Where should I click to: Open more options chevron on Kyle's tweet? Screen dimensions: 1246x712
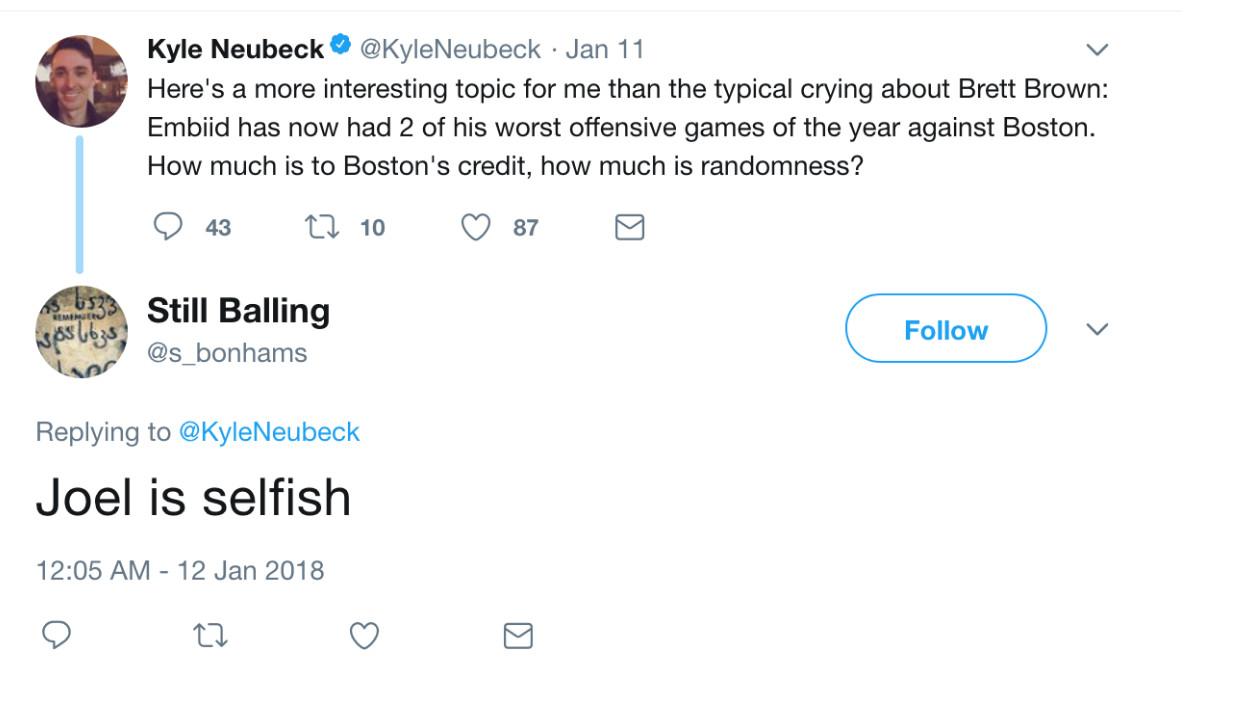click(1097, 49)
